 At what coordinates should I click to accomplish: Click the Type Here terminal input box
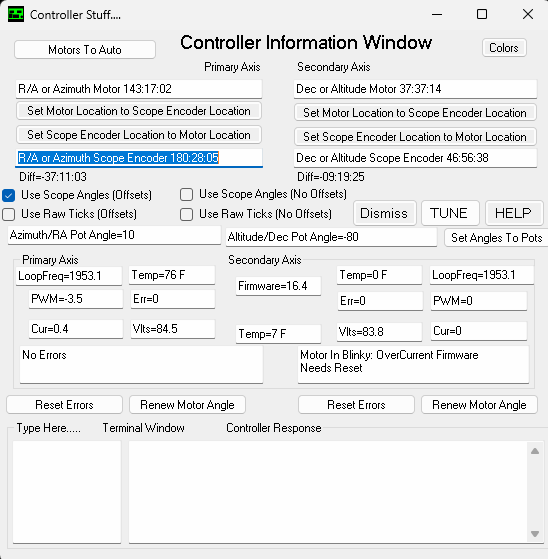(67, 492)
